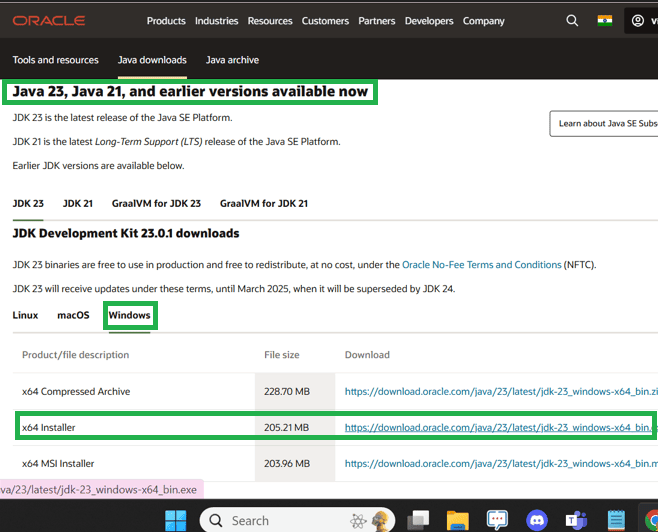Open Task View in the taskbar
This screenshot has width=658, height=532.
pos(419,520)
